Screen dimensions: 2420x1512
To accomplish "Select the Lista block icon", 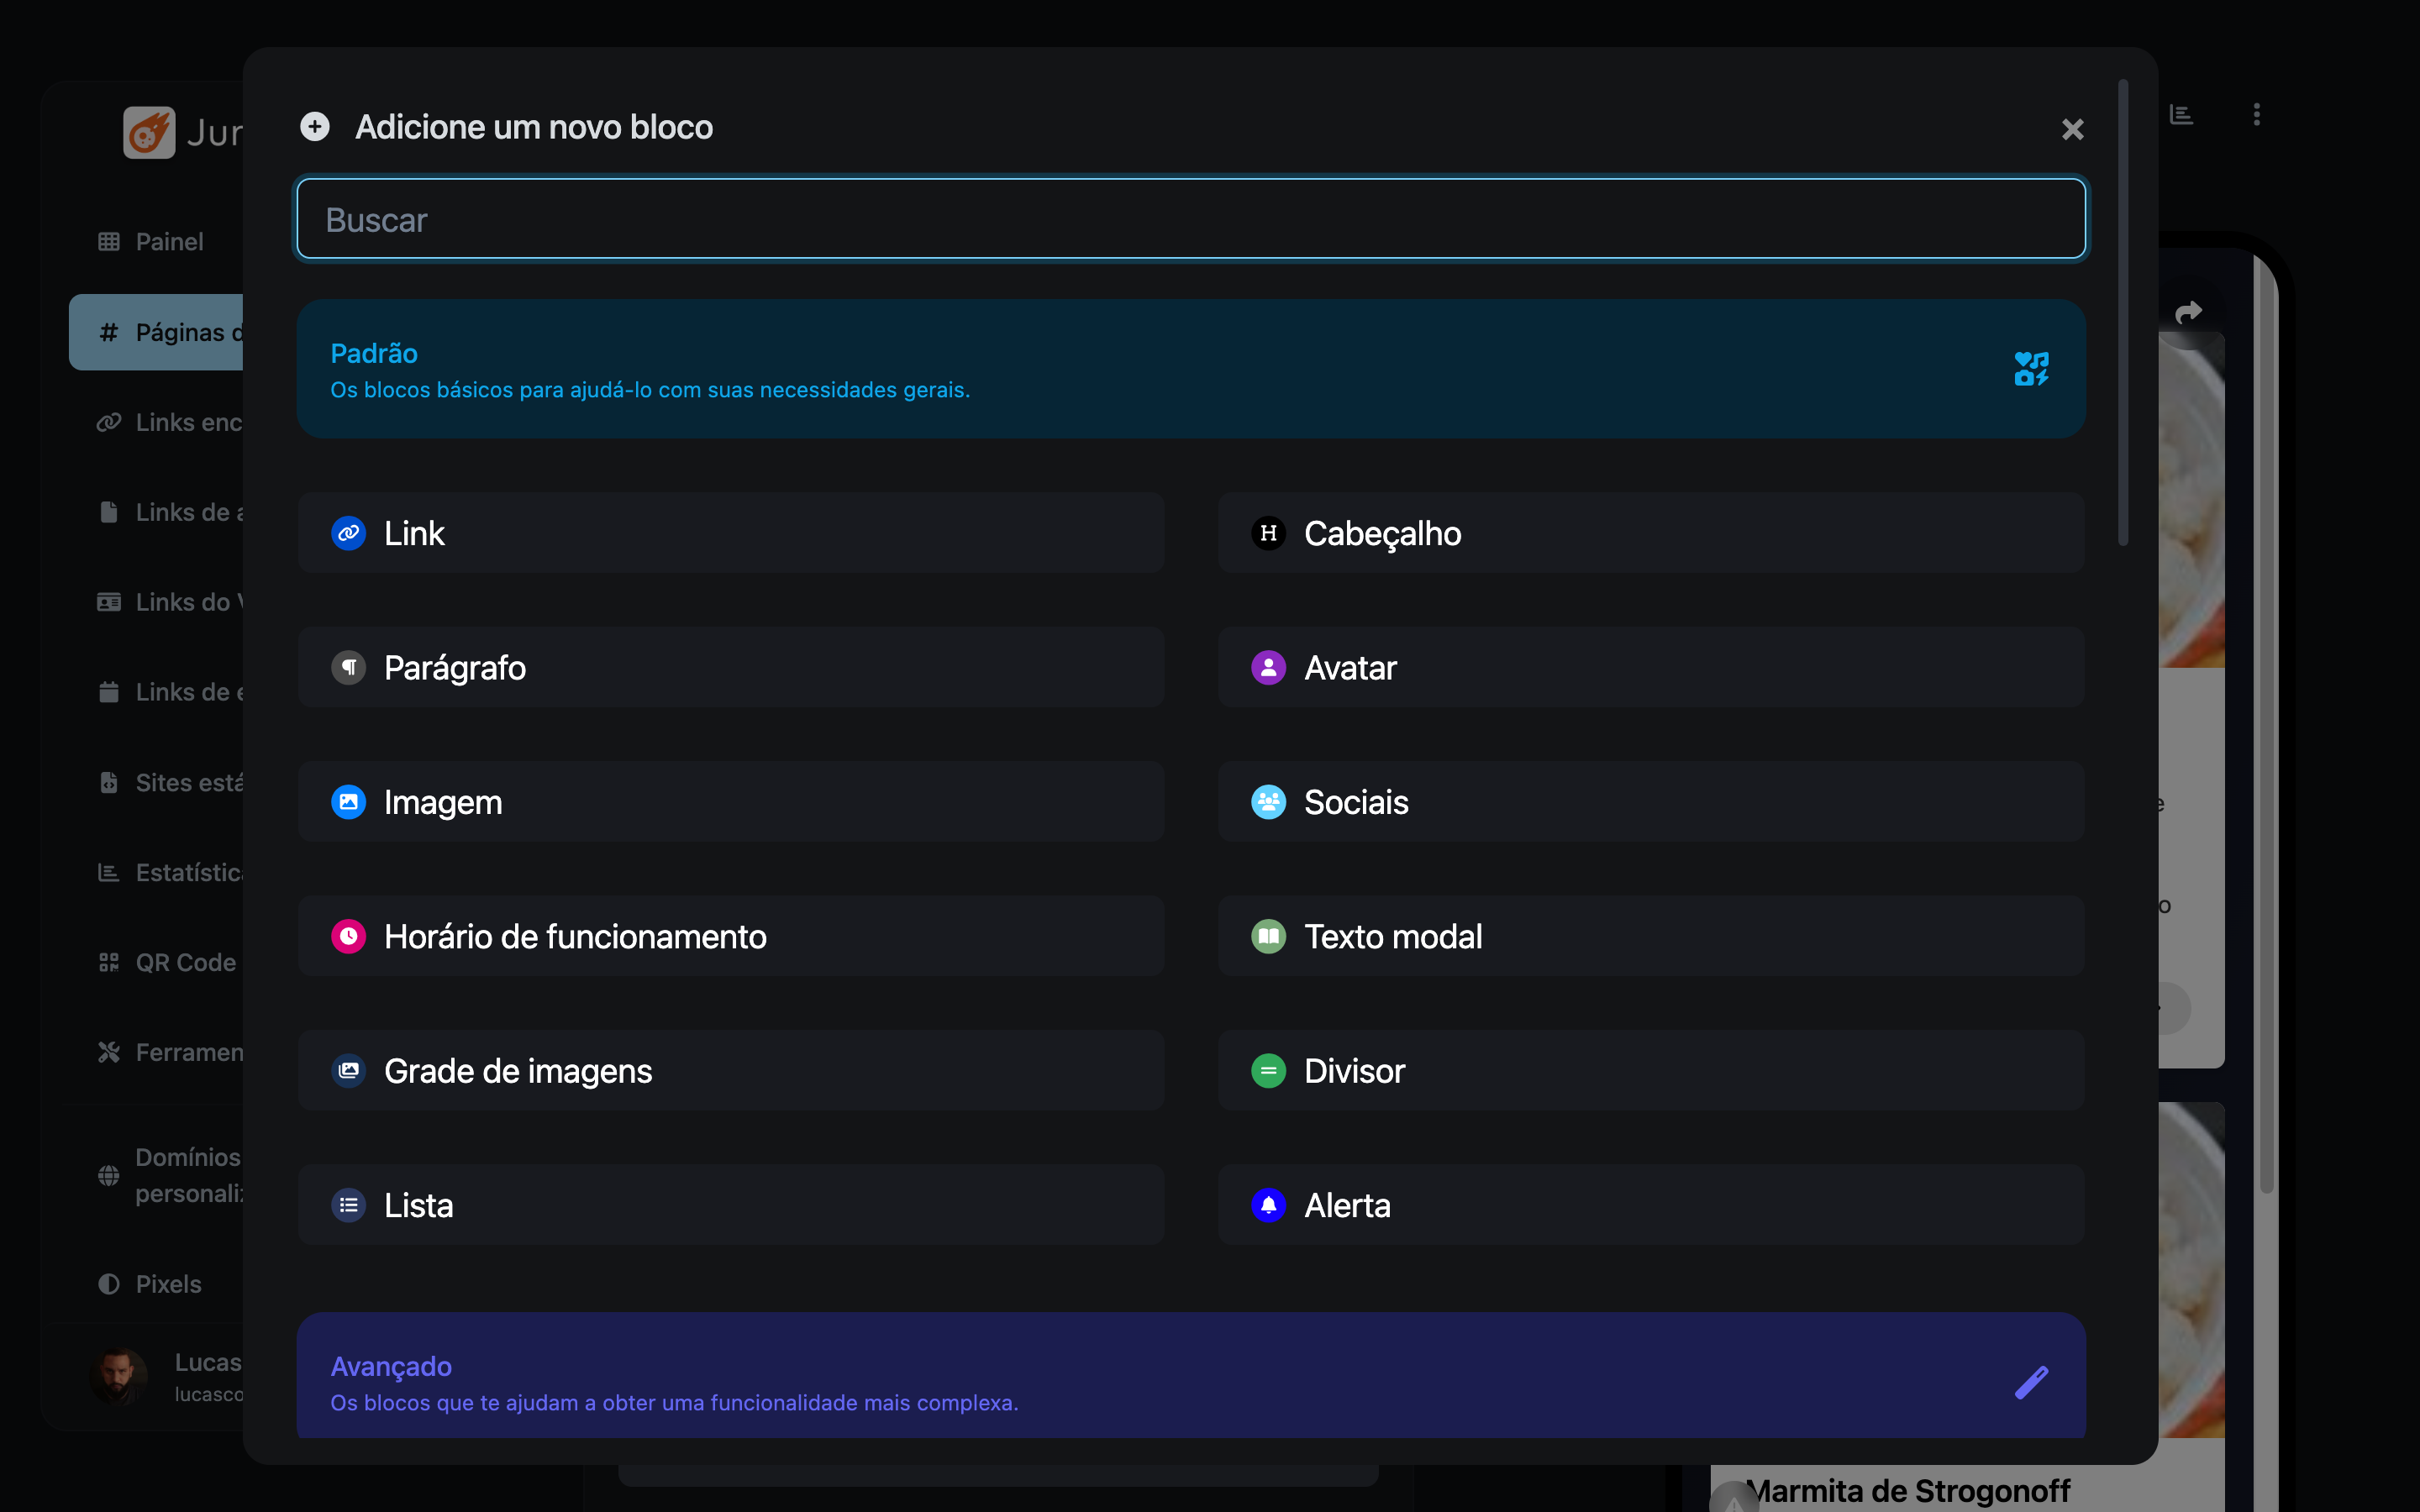I will [x=348, y=1205].
